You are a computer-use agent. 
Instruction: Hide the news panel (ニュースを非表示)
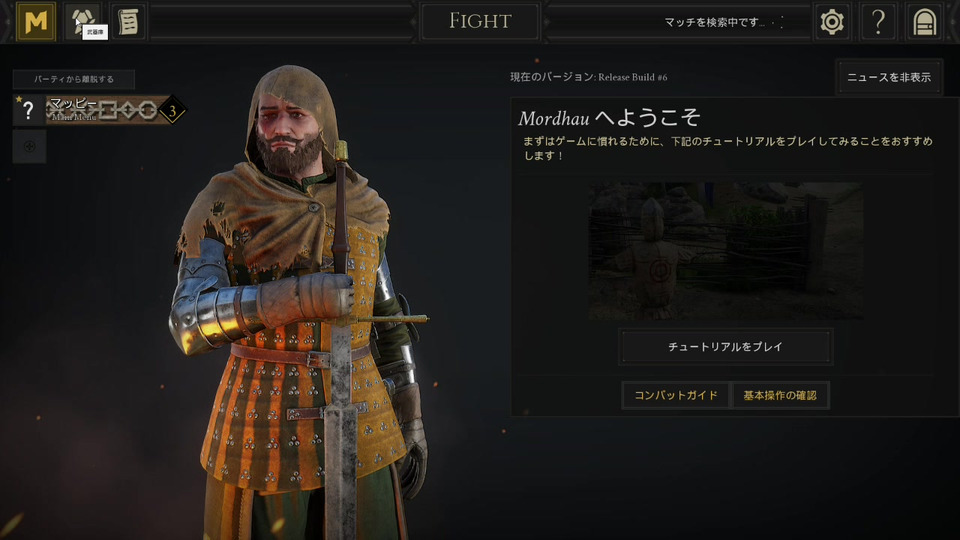click(889, 77)
